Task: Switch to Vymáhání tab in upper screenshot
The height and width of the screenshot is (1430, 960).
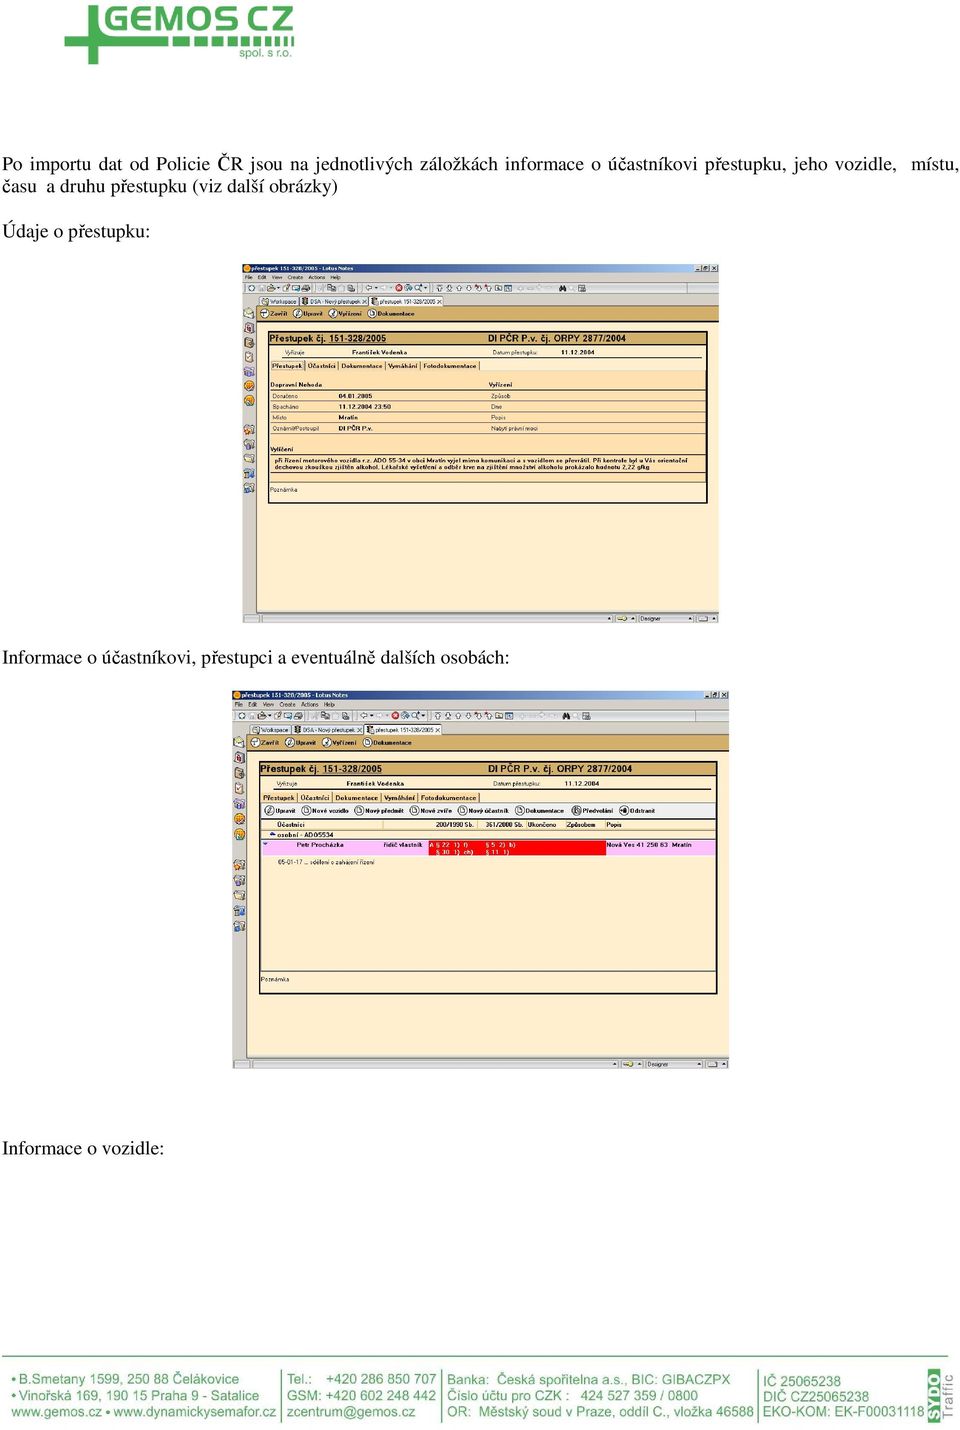Action: (x=403, y=366)
